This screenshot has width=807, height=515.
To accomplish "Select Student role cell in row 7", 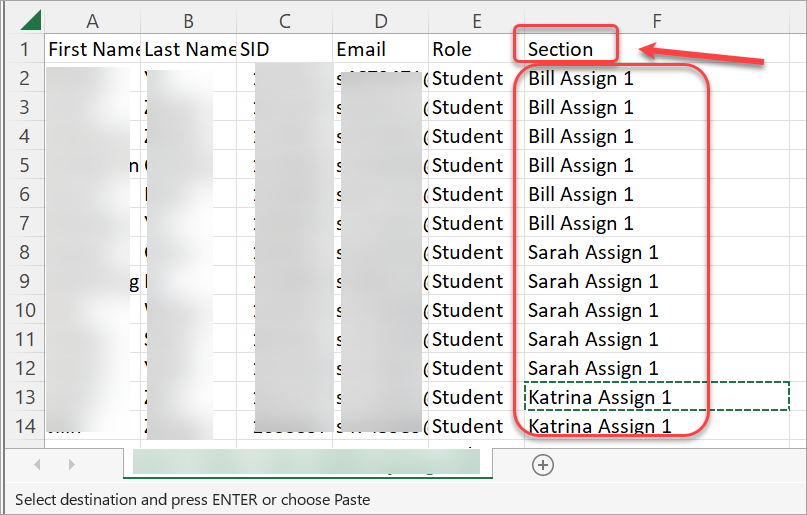I will 477,223.
